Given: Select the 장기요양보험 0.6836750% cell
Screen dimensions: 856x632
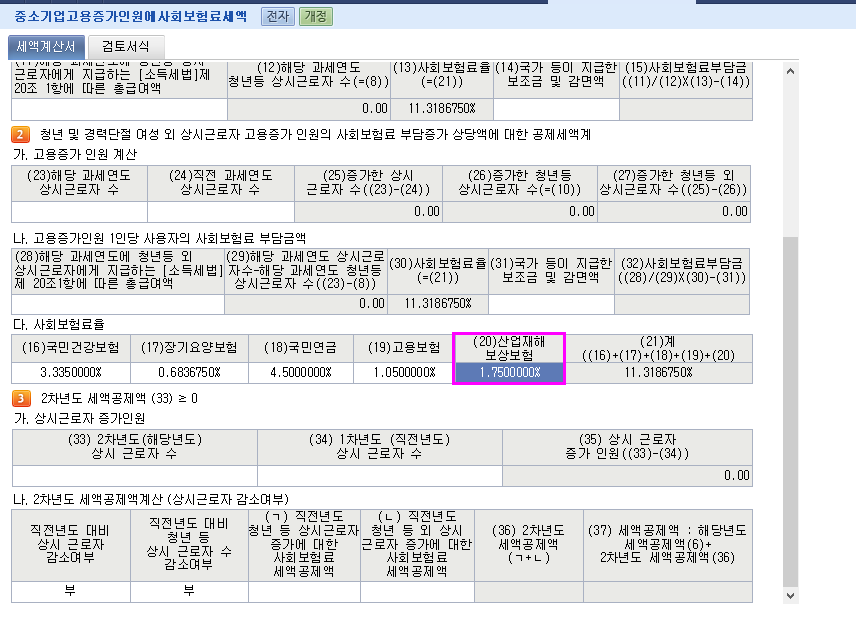Looking at the screenshot, I should pos(189,373).
